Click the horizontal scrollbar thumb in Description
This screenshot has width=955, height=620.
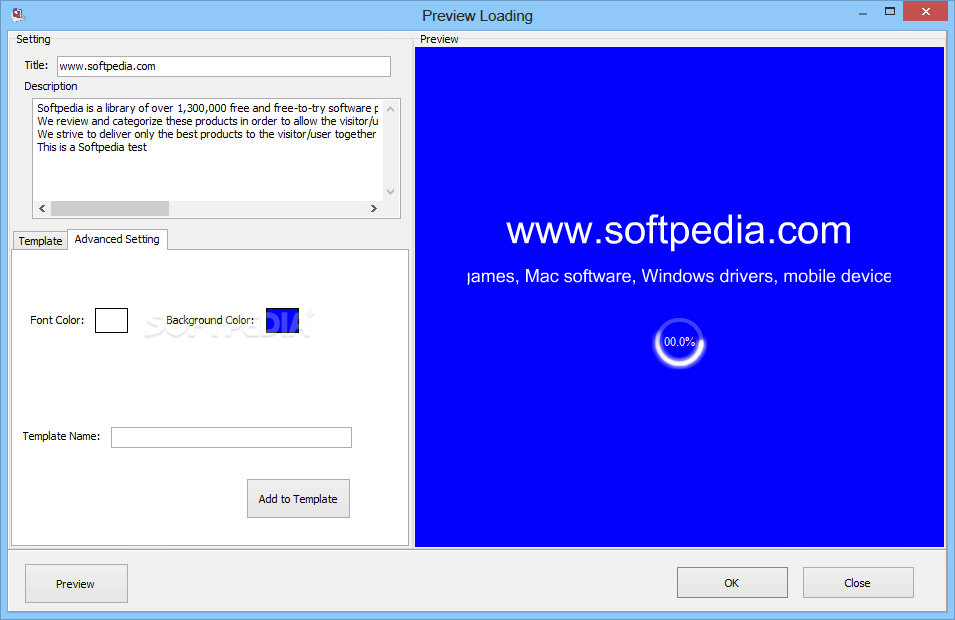tap(110, 208)
